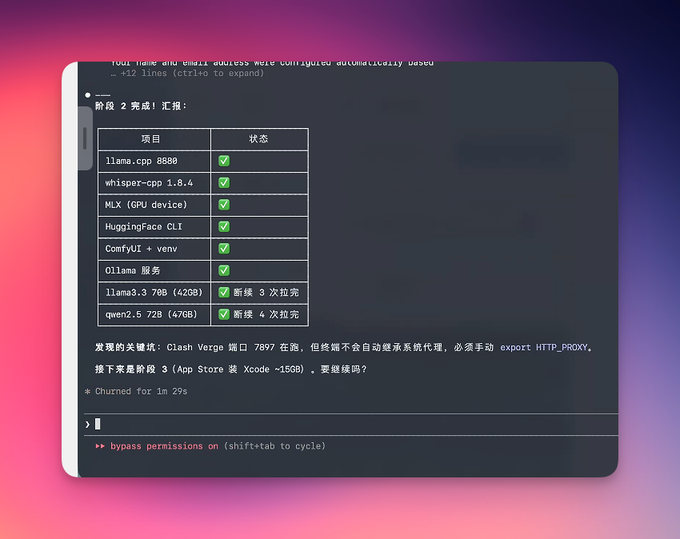Click the green check for HuggingFace CLI
Image resolution: width=680 pixels, height=539 pixels.
(224, 226)
